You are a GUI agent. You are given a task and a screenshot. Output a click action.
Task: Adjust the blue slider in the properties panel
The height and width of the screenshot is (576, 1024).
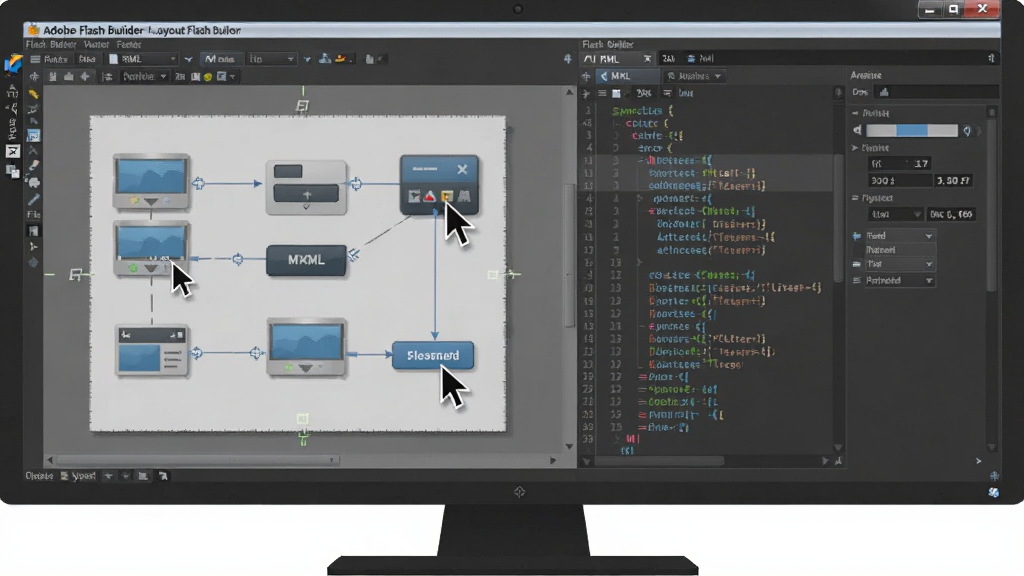[x=912, y=131]
